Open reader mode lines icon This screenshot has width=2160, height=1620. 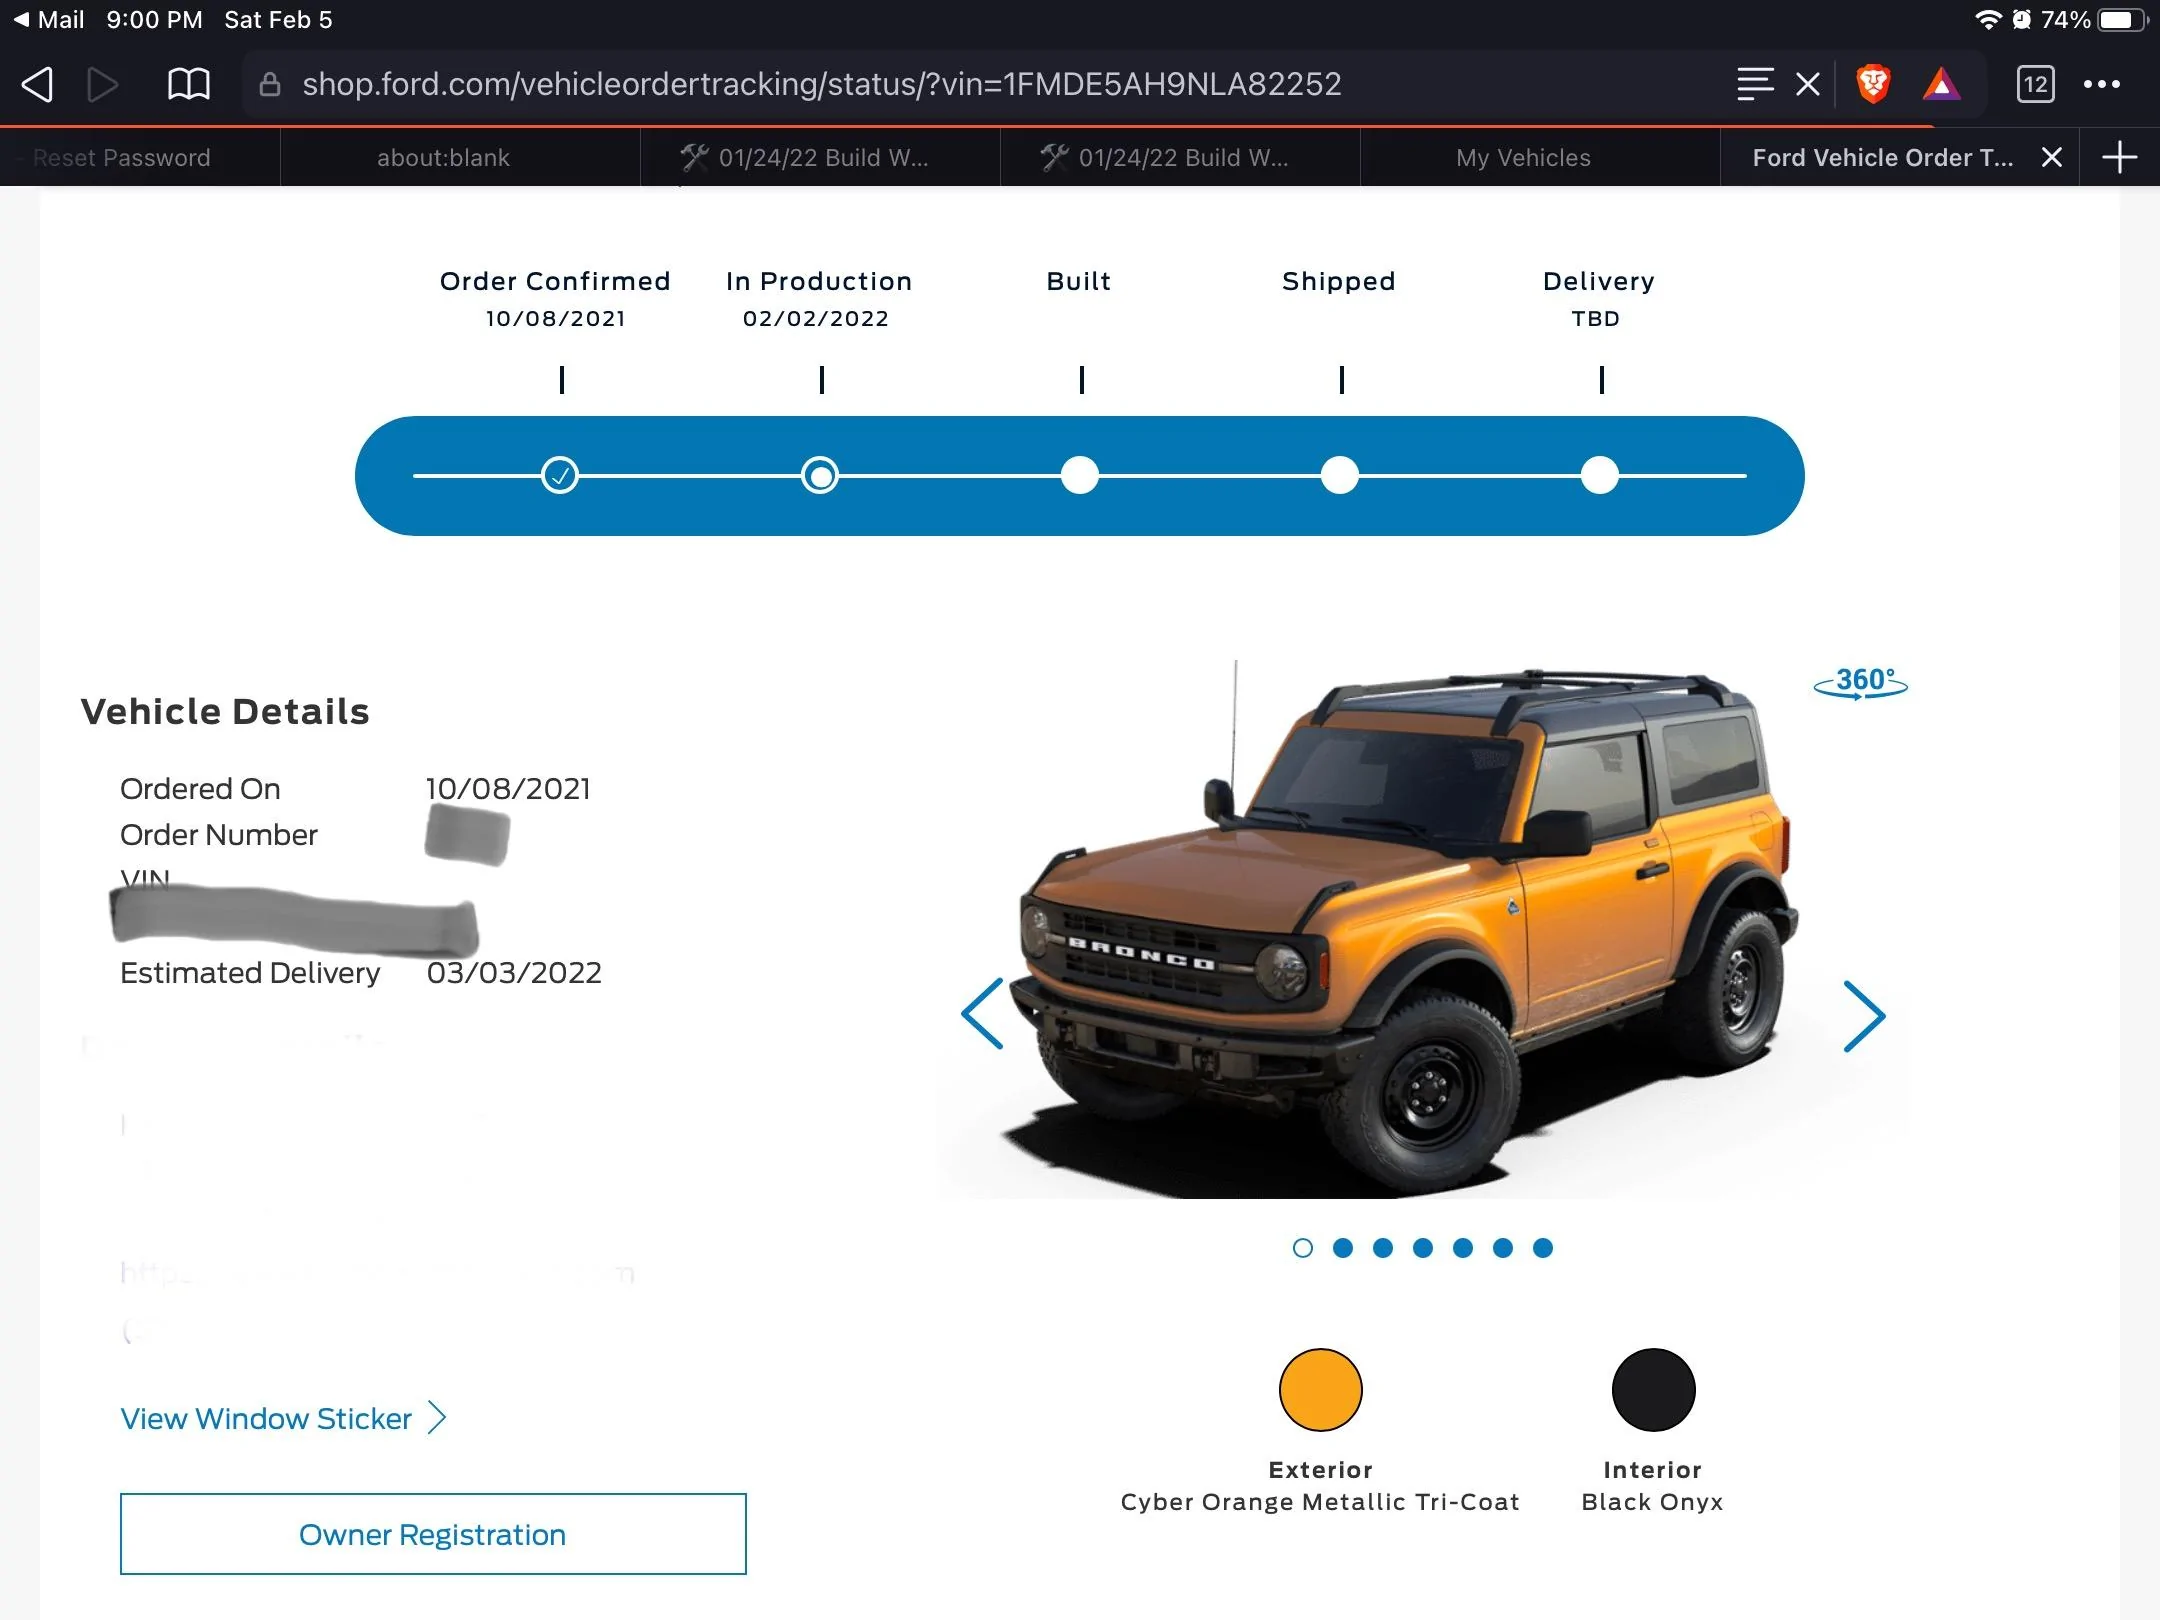1755,84
